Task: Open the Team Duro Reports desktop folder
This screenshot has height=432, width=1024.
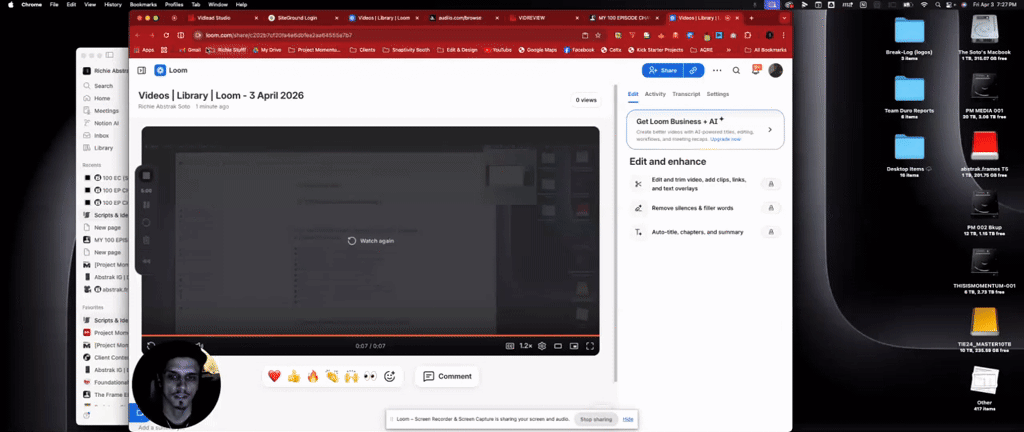Action: (909, 97)
